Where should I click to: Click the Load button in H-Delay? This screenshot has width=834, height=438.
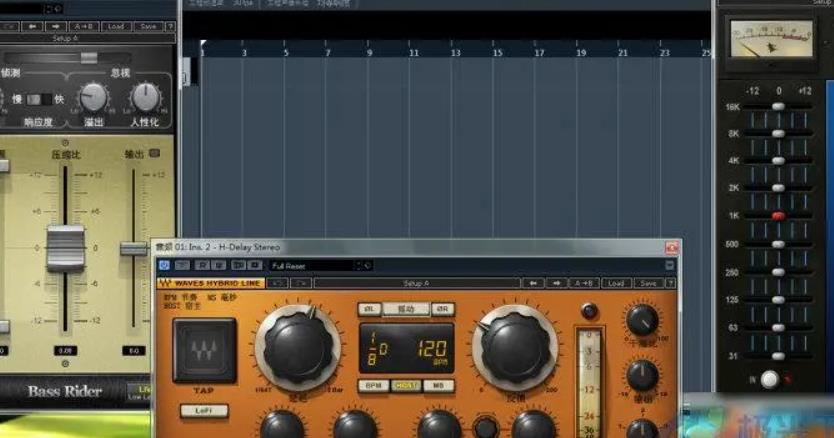[x=616, y=283]
